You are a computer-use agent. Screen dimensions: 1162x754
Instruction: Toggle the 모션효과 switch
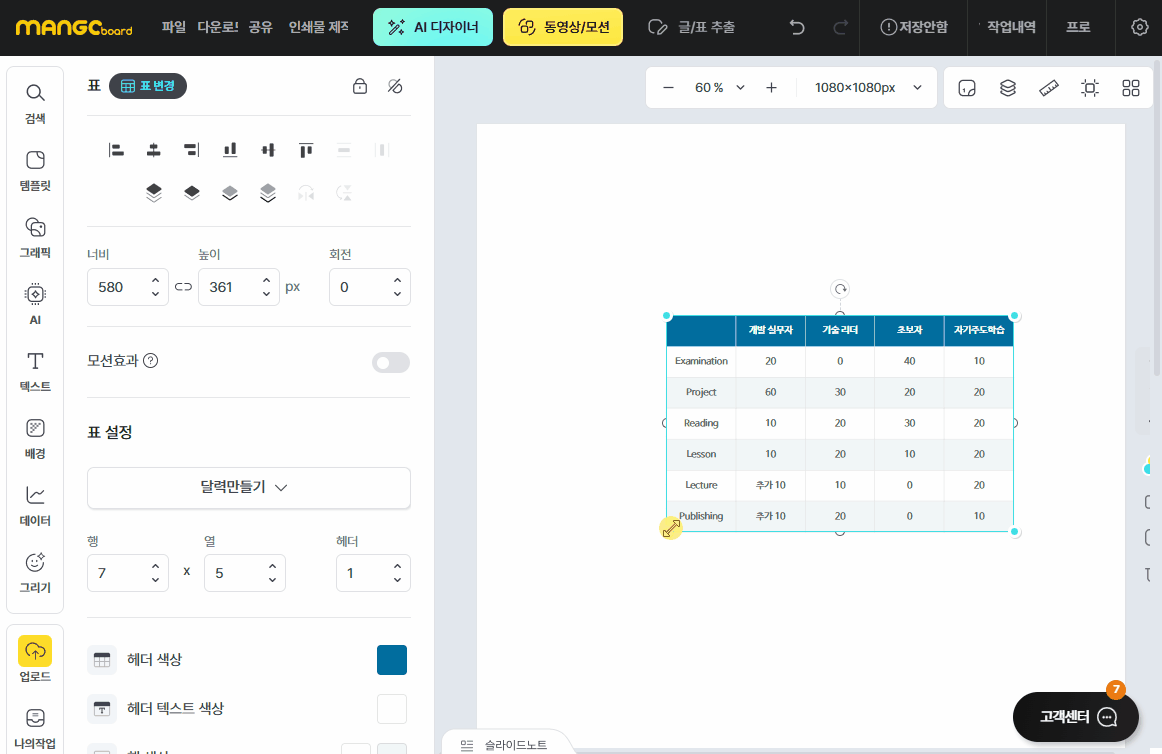(x=391, y=362)
